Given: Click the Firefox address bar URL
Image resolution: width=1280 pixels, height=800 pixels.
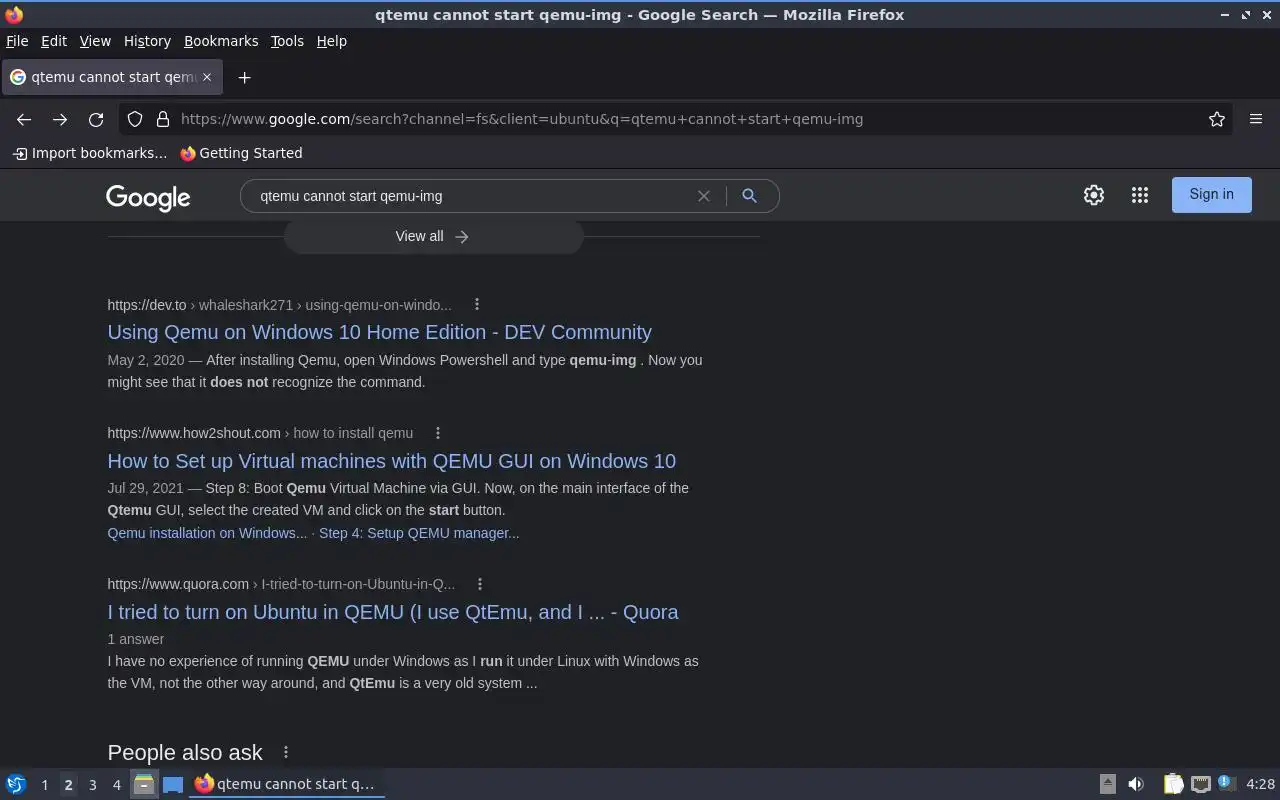Looking at the screenshot, I should (x=522, y=119).
